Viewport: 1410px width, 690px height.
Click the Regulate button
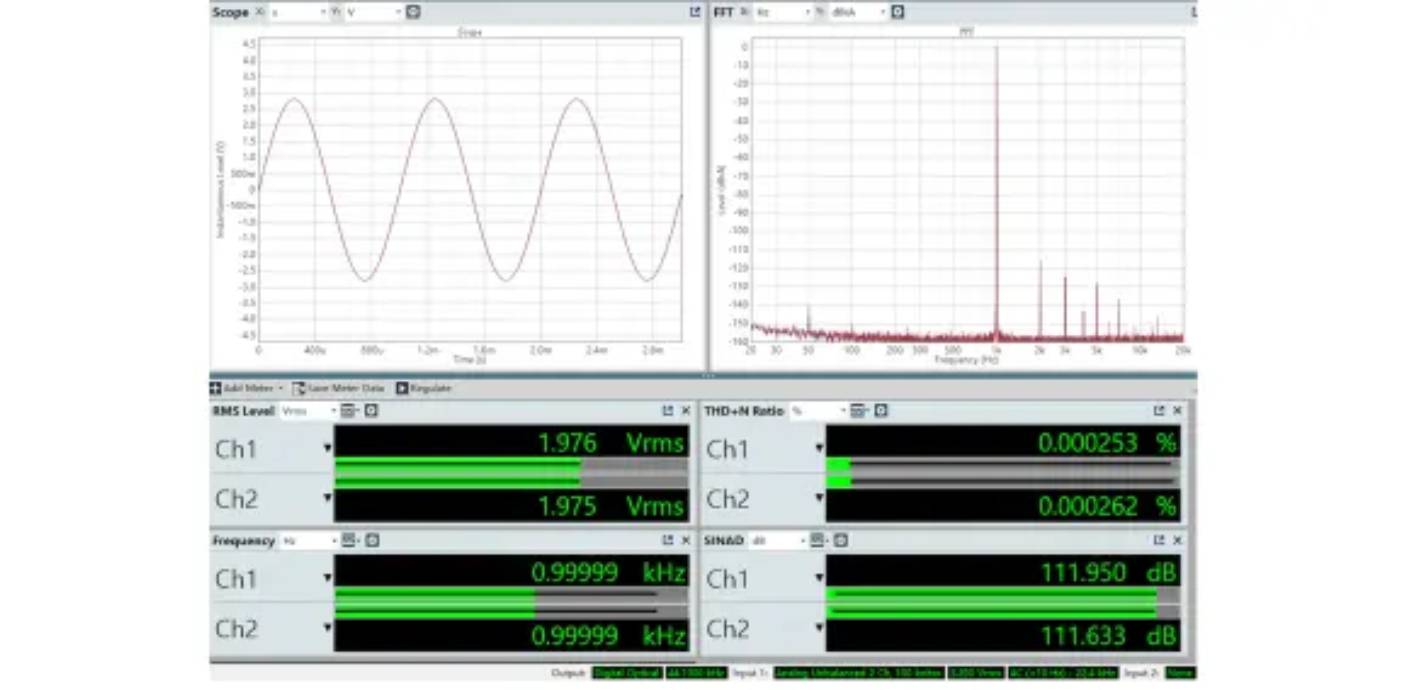coord(424,388)
